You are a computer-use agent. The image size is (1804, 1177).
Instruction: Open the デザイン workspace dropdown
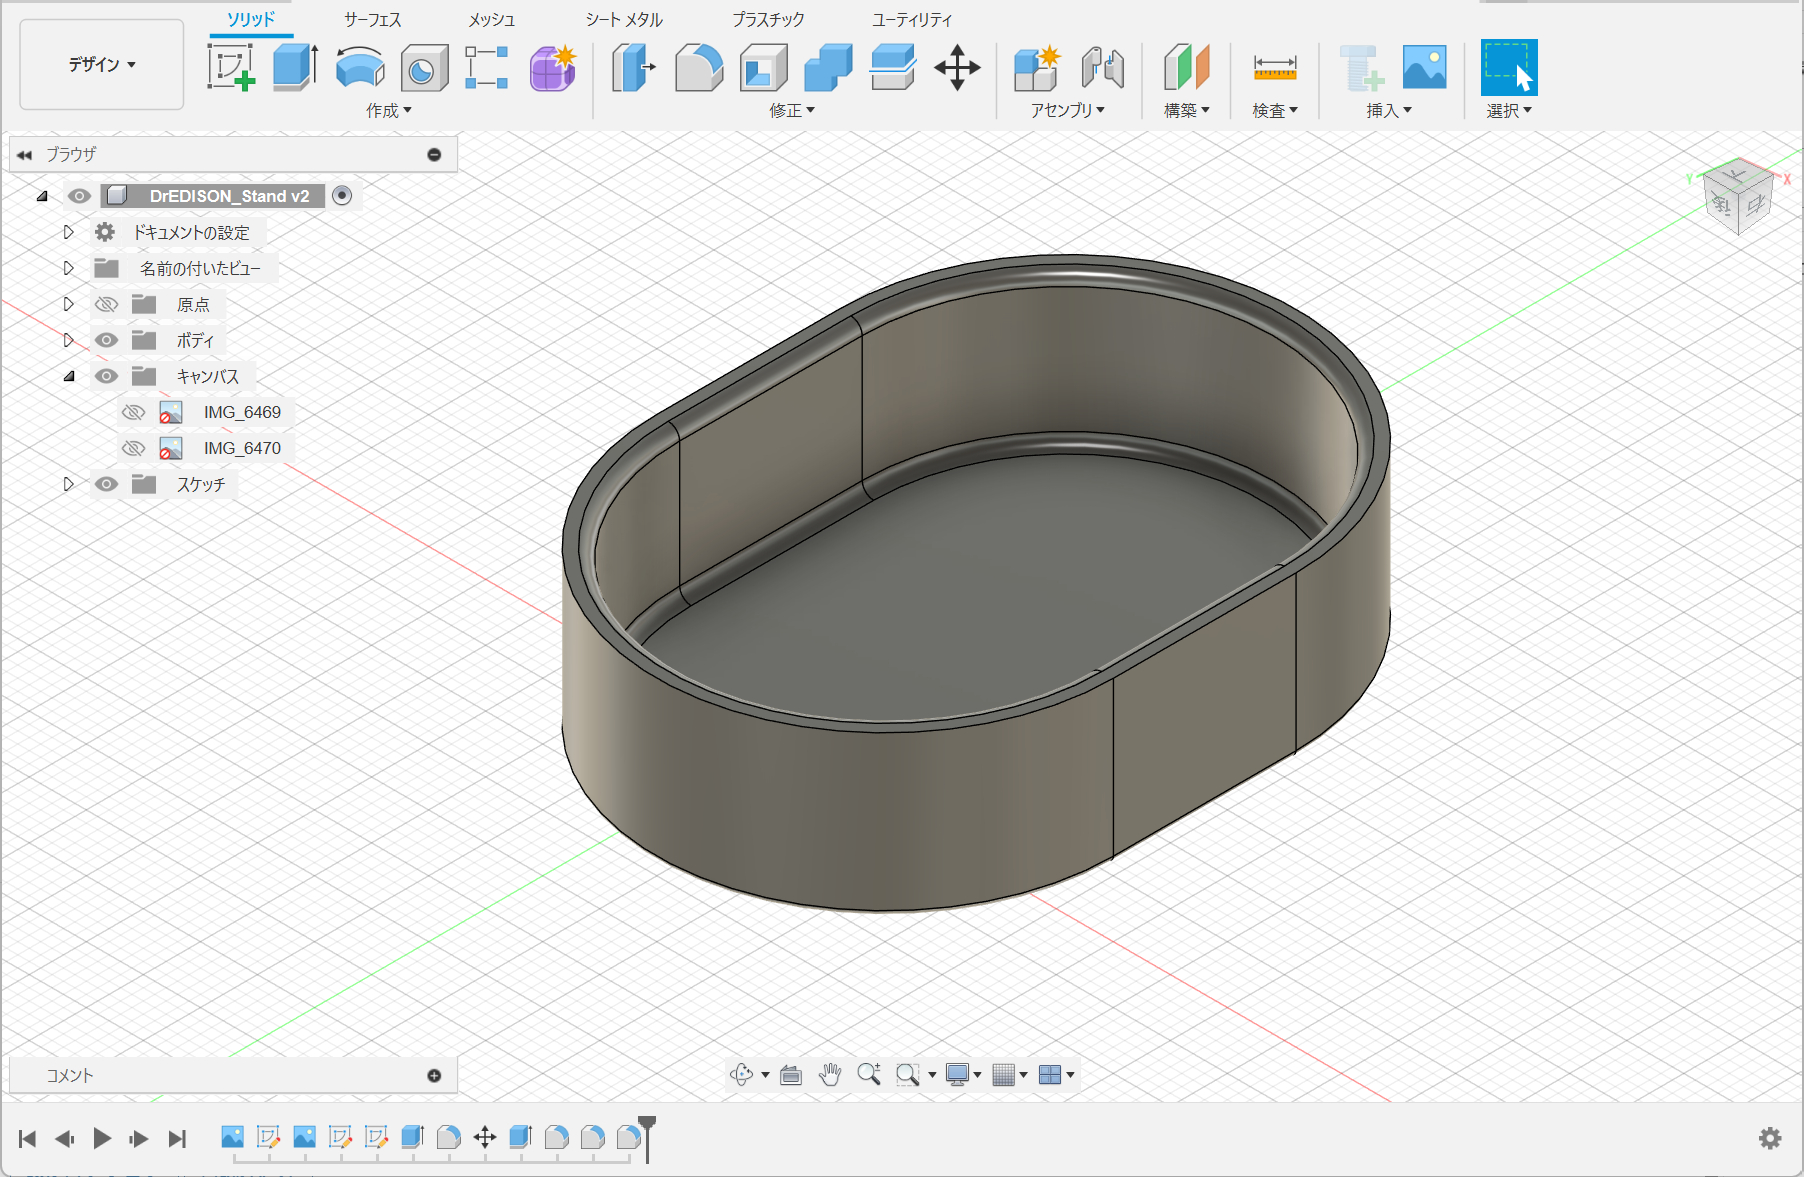tap(102, 64)
